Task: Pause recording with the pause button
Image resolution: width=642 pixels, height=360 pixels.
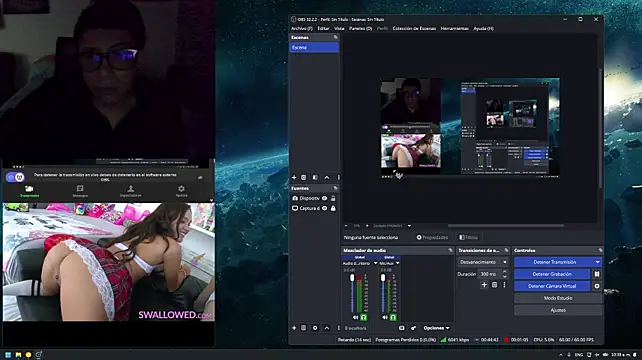Action: coord(597,274)
